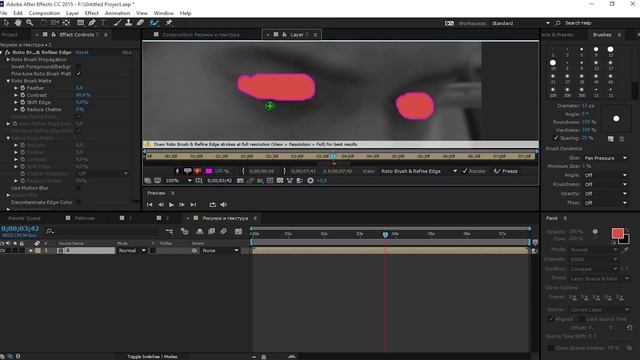Switch to the Effect Controls tab
The image size is (640, 360).
[x=76, y=35]
